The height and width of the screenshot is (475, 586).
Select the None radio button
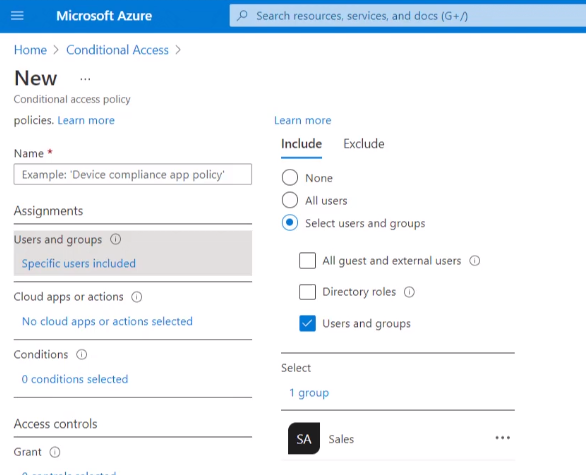[290, 178]
